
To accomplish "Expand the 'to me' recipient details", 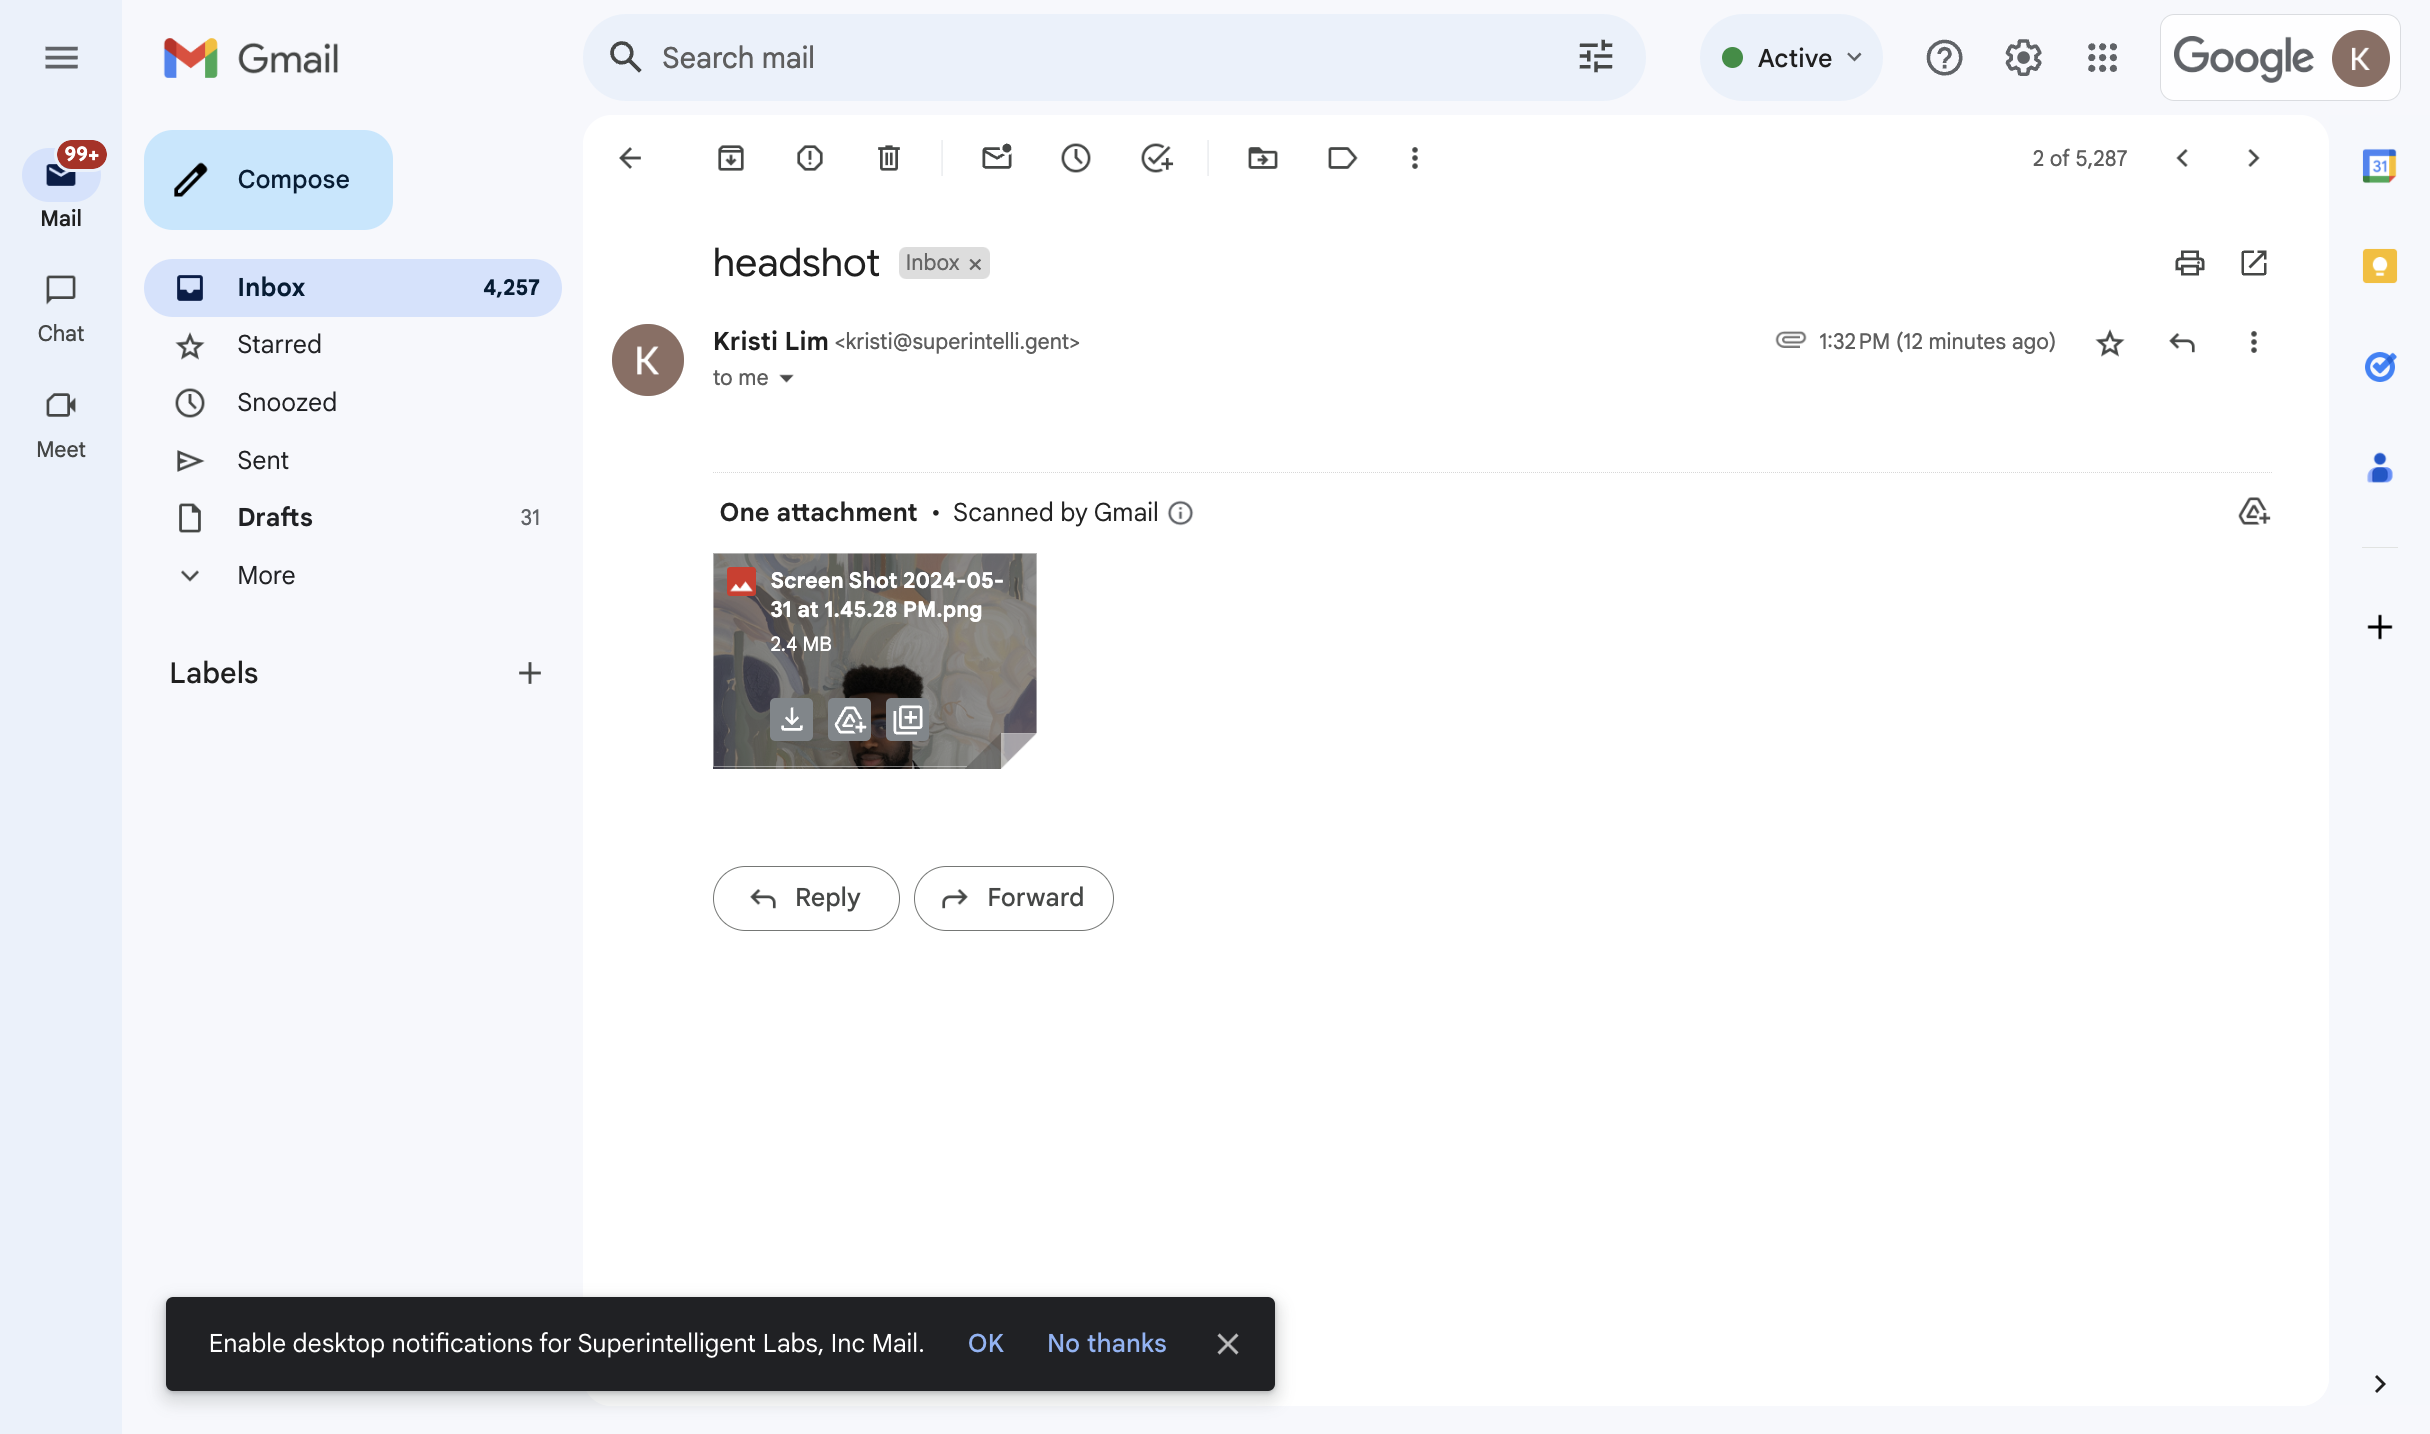I will pos(786,378).
